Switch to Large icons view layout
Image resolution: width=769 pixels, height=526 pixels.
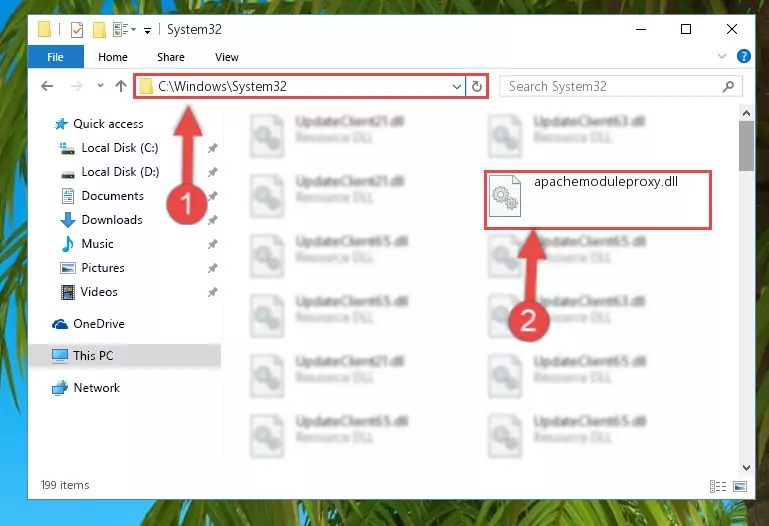[x=740, y=486]
